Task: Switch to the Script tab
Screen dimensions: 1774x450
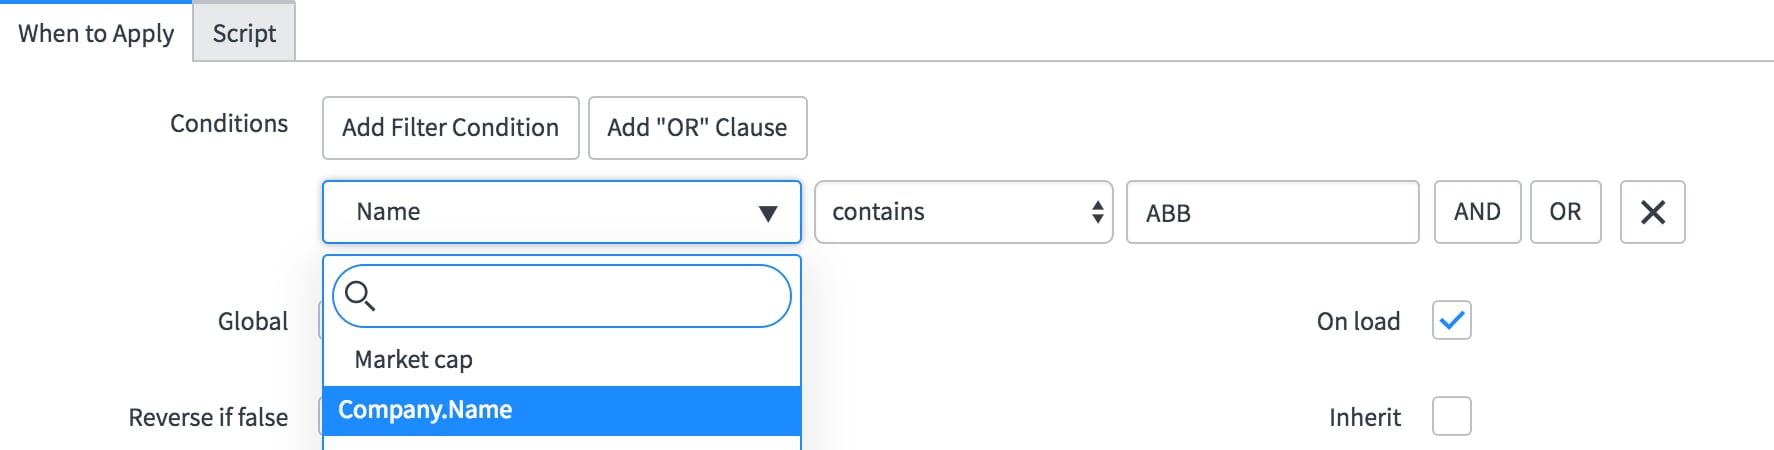Action: click(x=244, y=33)
